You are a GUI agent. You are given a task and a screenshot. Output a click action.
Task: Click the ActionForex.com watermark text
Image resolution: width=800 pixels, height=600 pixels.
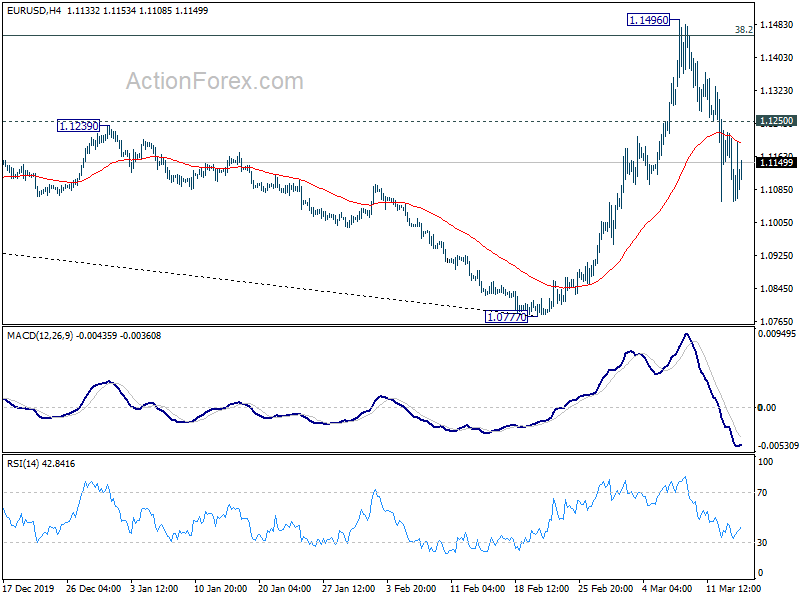coord(214,81)
